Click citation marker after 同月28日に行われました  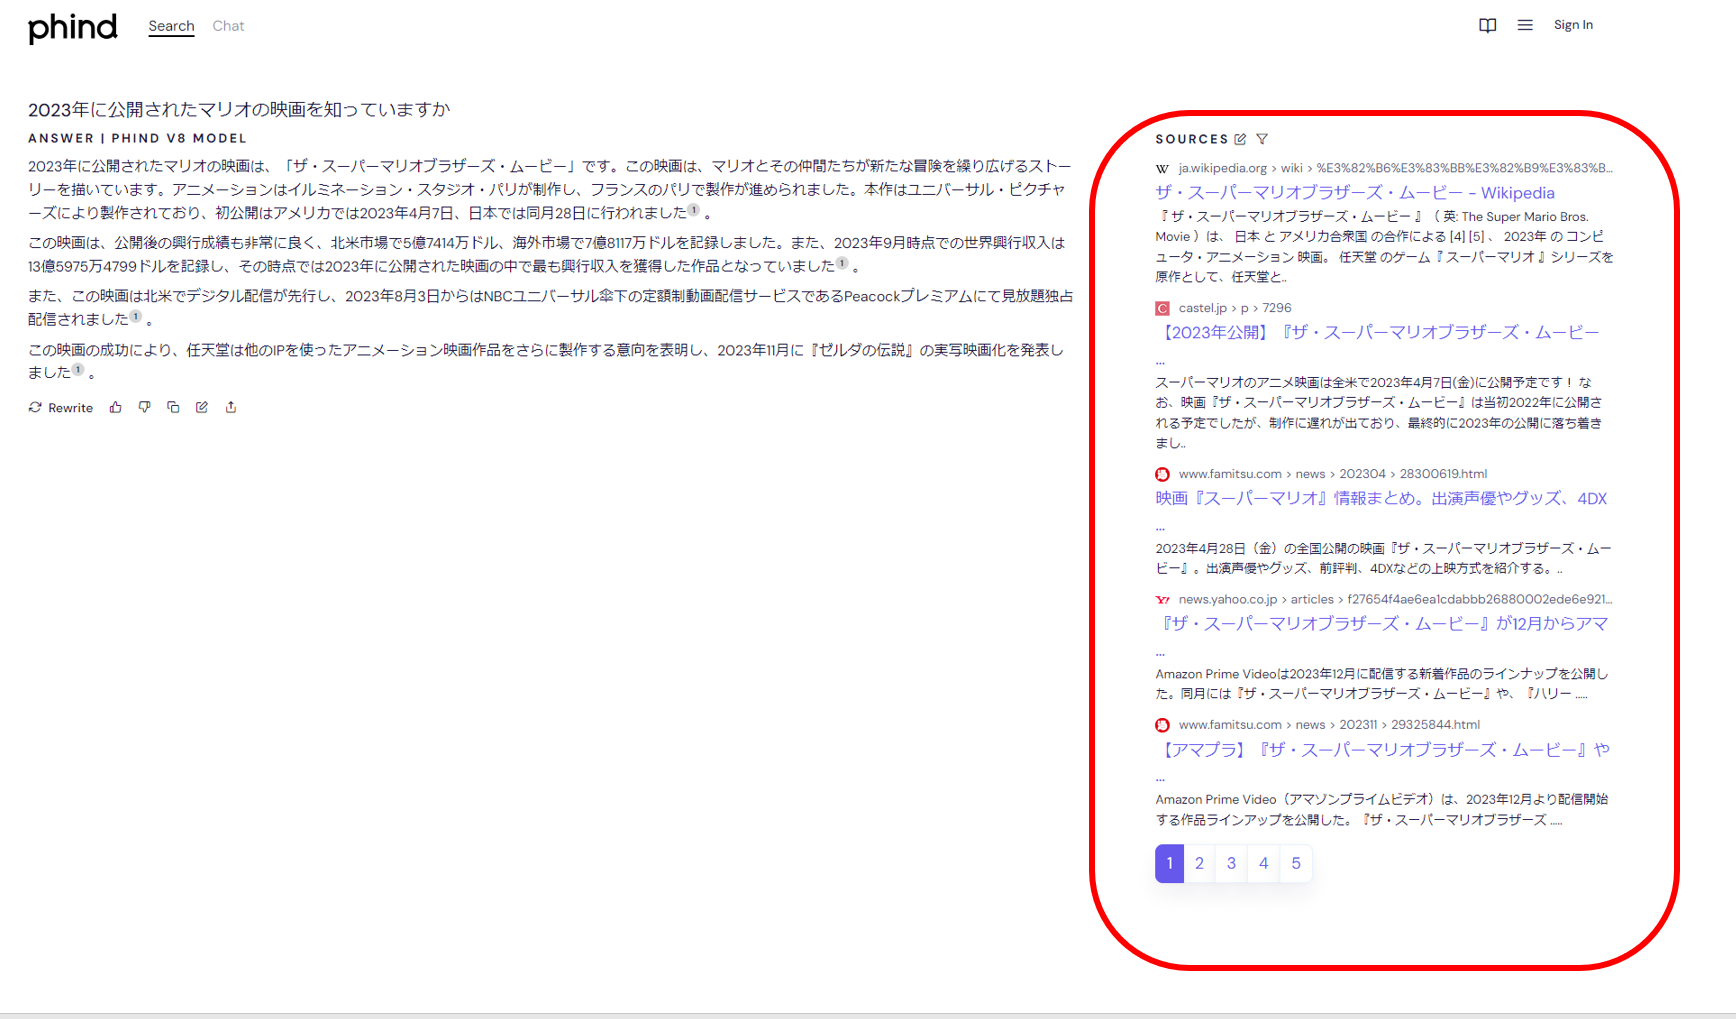coord(693,210)
